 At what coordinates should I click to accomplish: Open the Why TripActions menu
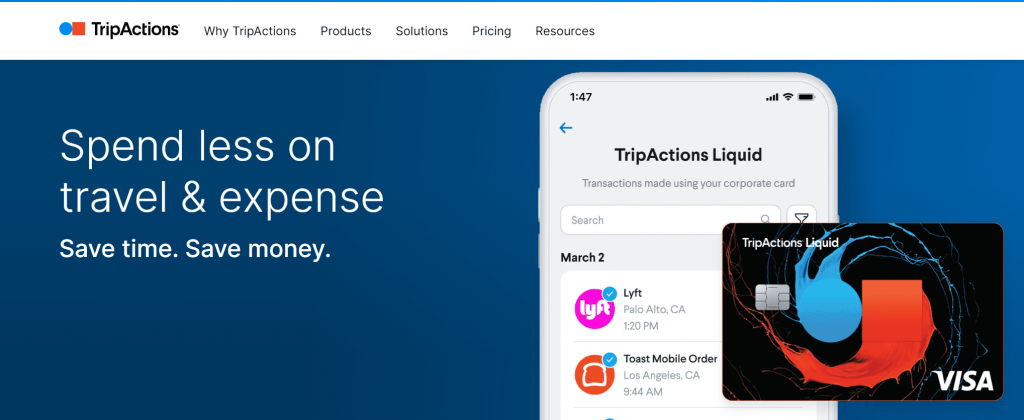[250, 31]
